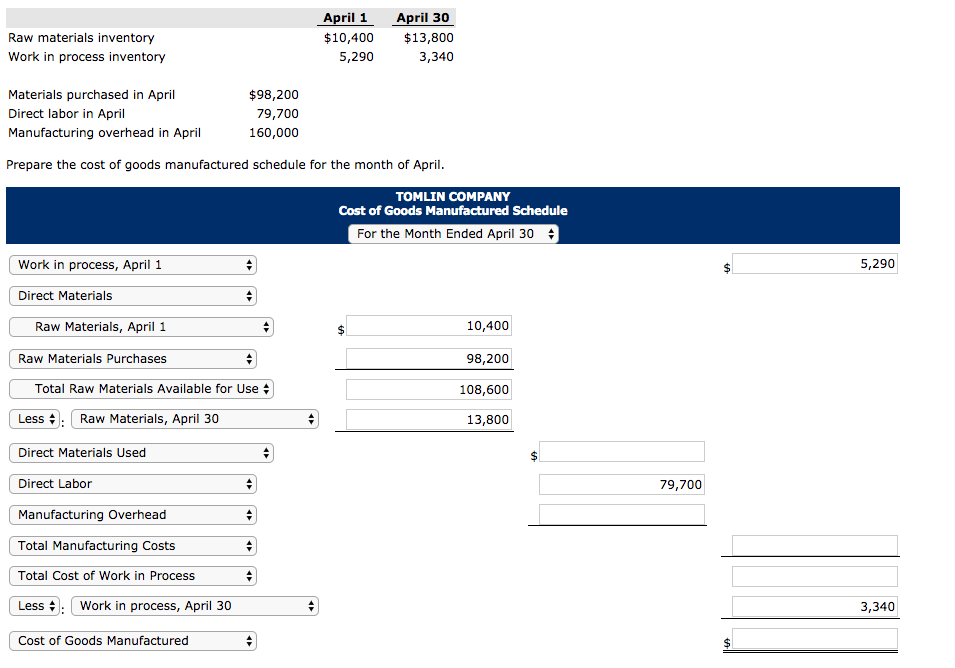
Task: Click the empty Manufacturing Overhead amount field
Action: [622, 515]
